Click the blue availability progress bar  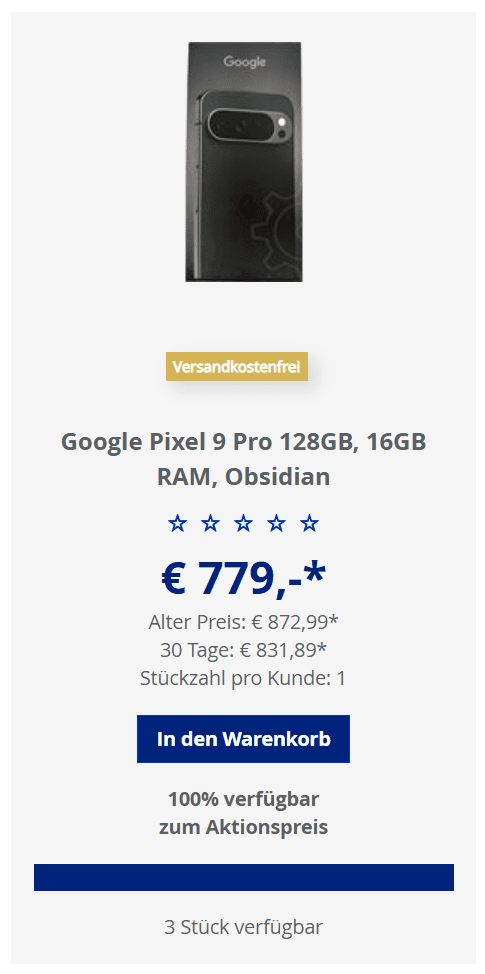[243, 877]
